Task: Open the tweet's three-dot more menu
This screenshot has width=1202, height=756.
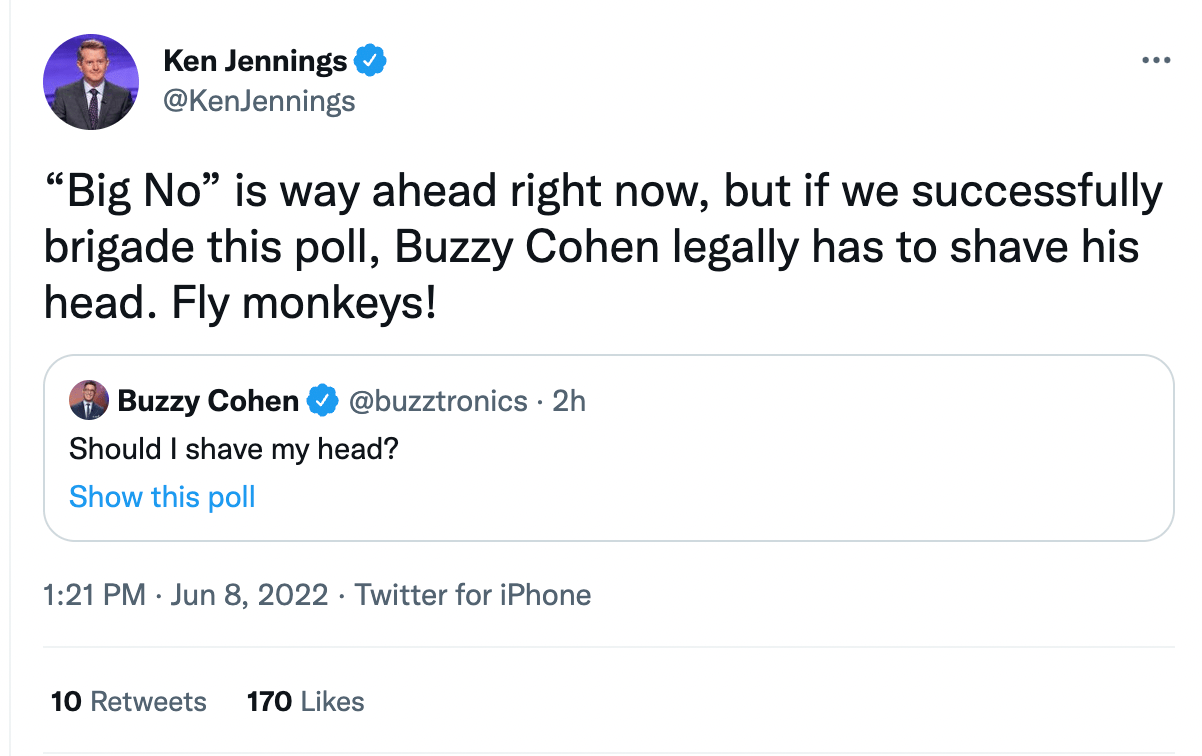Action: pos(1155,61)
